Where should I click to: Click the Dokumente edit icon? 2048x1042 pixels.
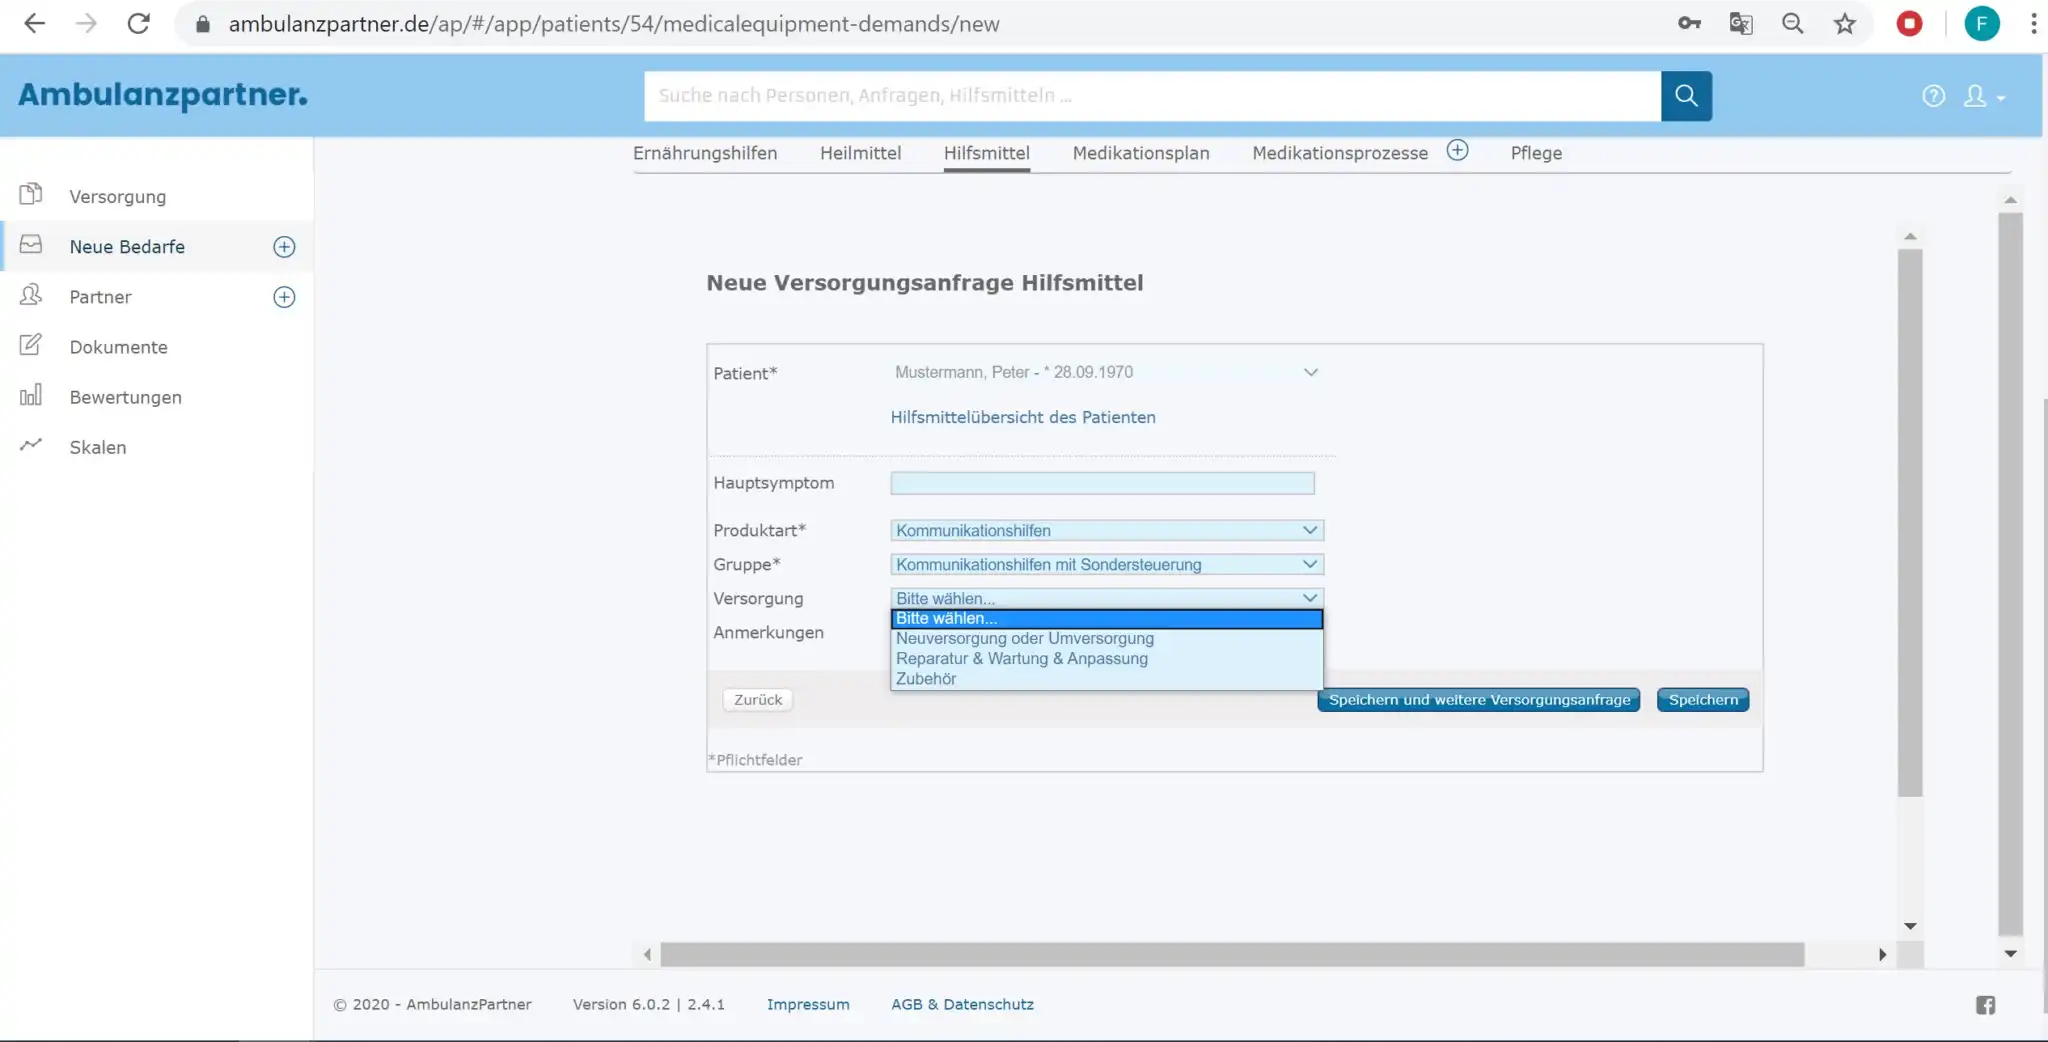[31, 345]
